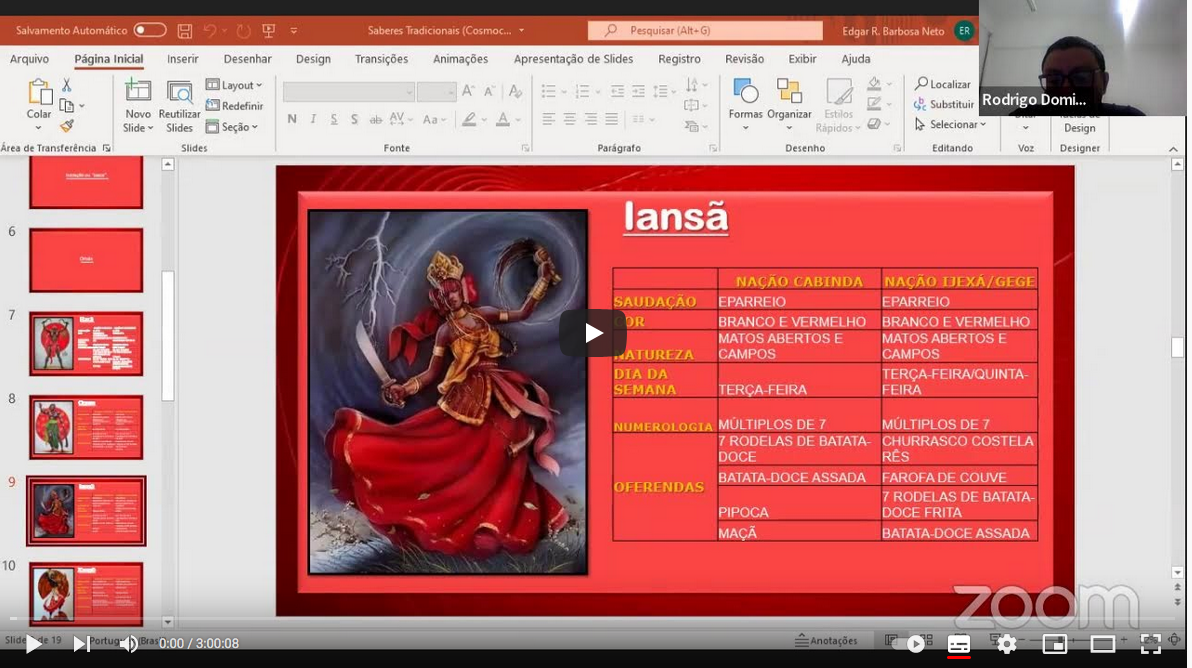The width and height of the screenshot is (1192, 668).
Task: Switch the video to theater mode
Action: 1102,644
